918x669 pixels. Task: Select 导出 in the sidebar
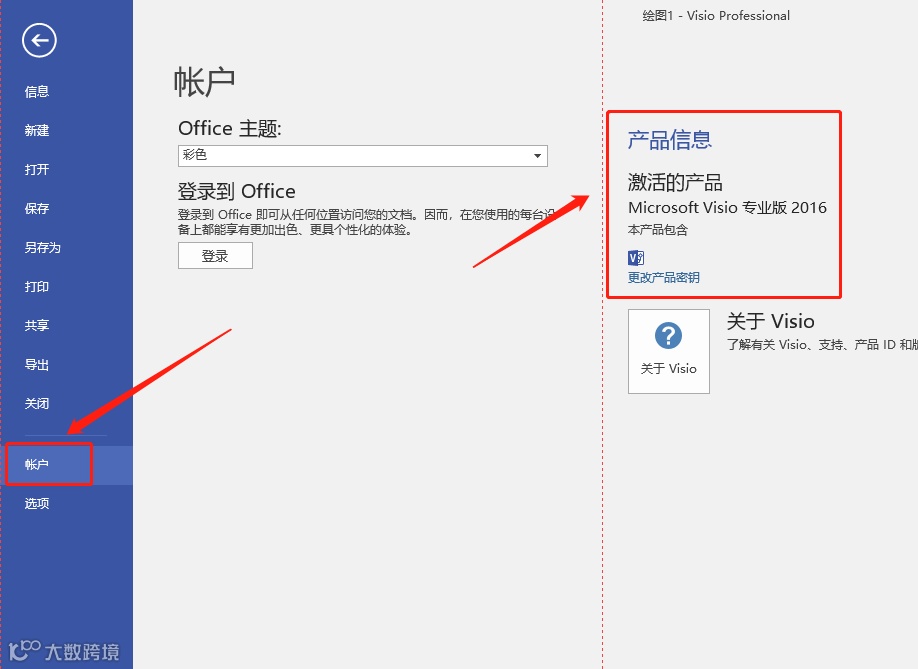(x=37, y=365)
